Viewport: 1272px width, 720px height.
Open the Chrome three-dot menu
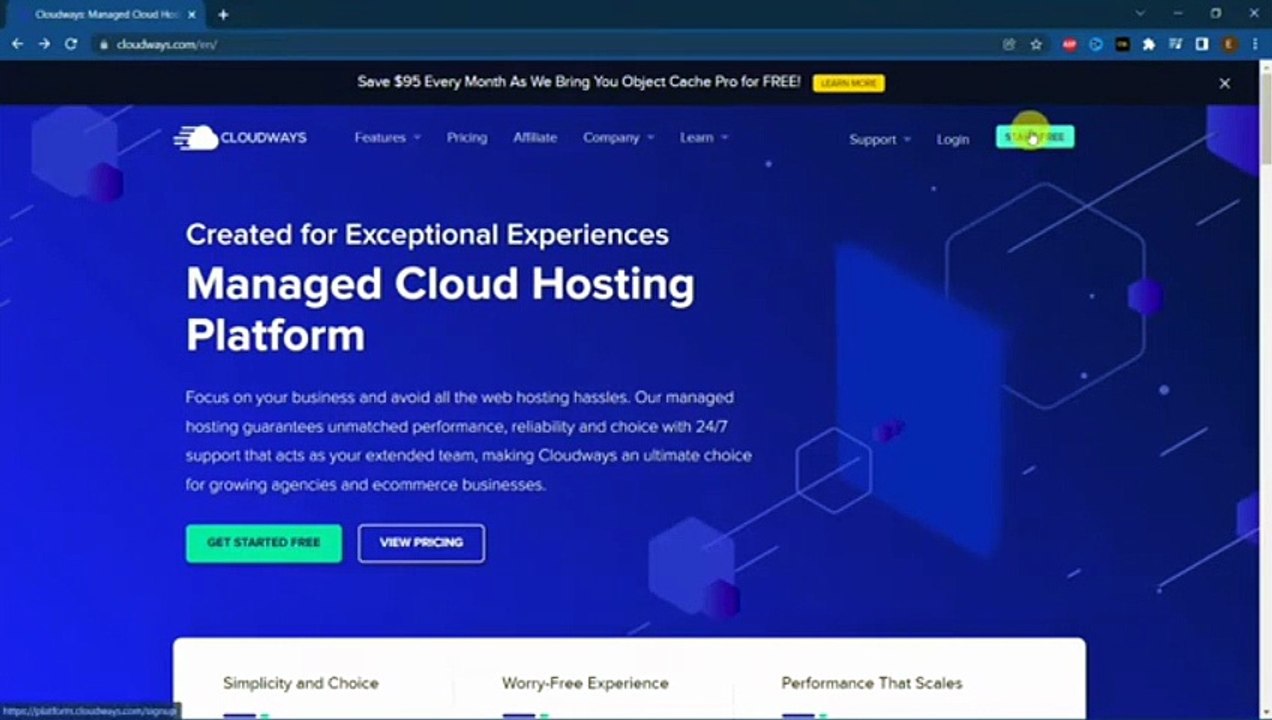pyautogui.click(x=1255, y=44)
